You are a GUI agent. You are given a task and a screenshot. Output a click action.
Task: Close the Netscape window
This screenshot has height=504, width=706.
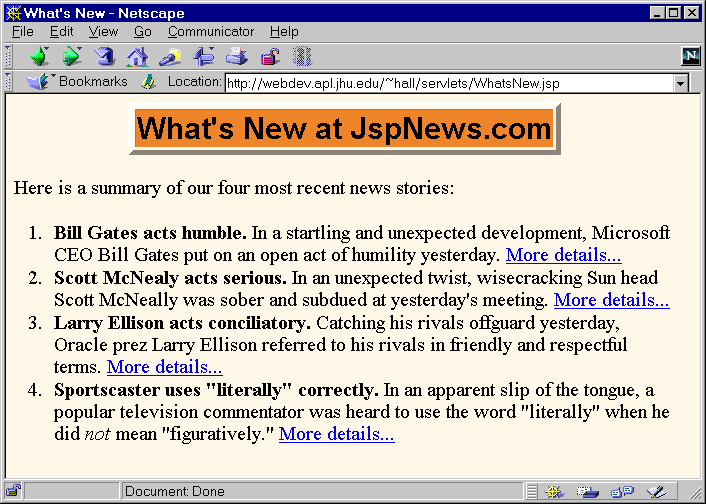pos(691,13)
